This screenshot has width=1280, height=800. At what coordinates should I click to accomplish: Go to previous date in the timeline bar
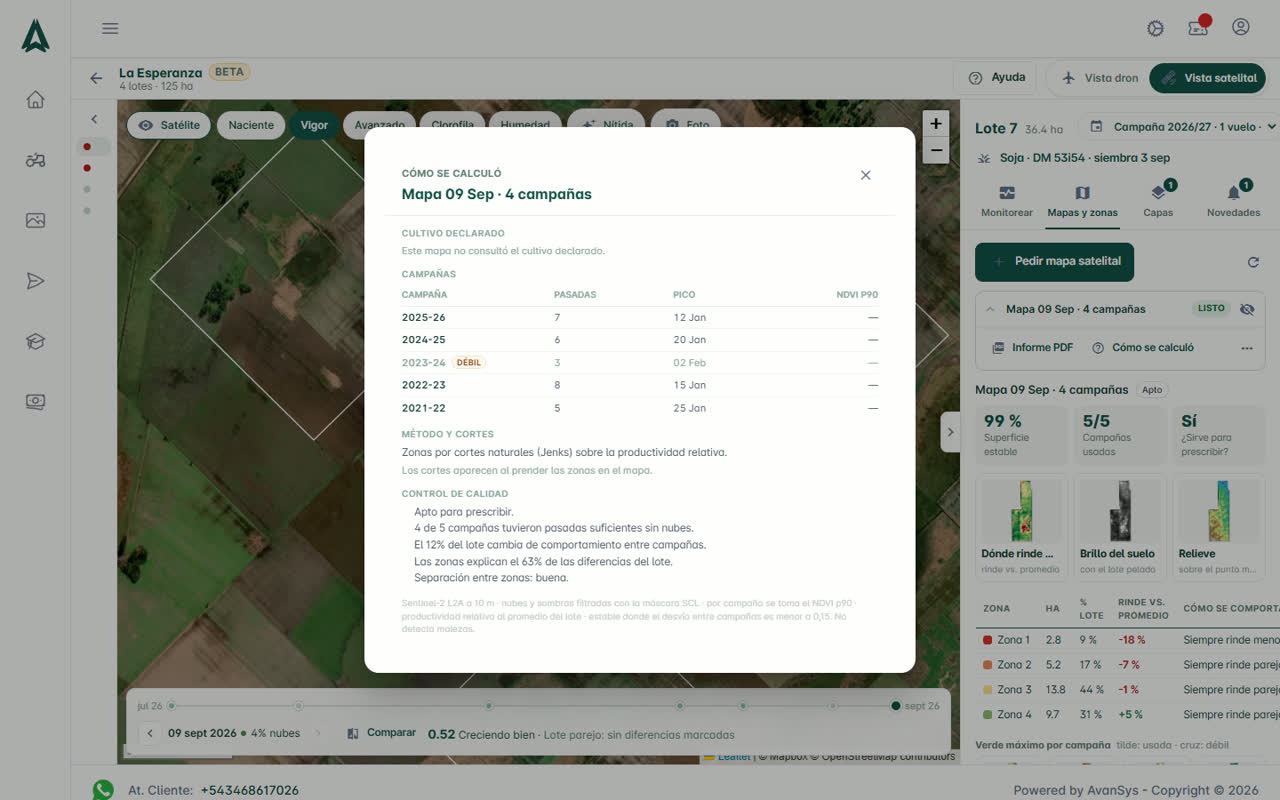pyautogui.click(x=150, y=733)
